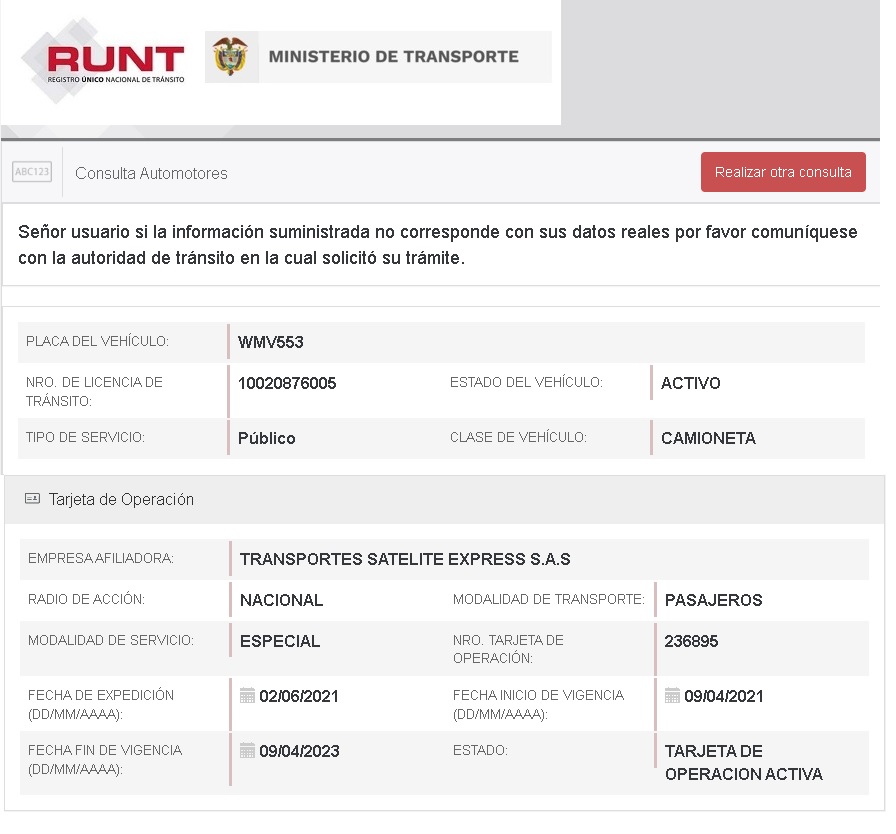Click license number 10020876005
Screen dimensions: 896x834
point(287,383)
